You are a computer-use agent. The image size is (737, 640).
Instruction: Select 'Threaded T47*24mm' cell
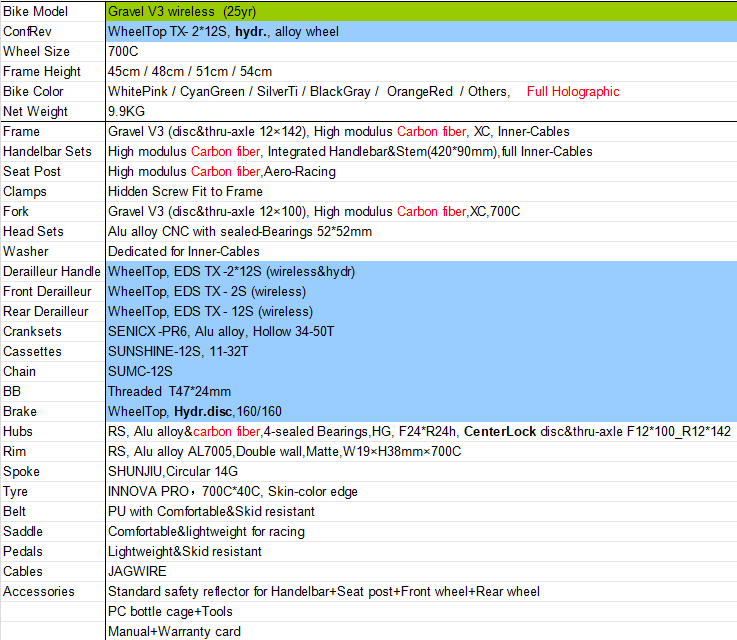pos(421,391)
